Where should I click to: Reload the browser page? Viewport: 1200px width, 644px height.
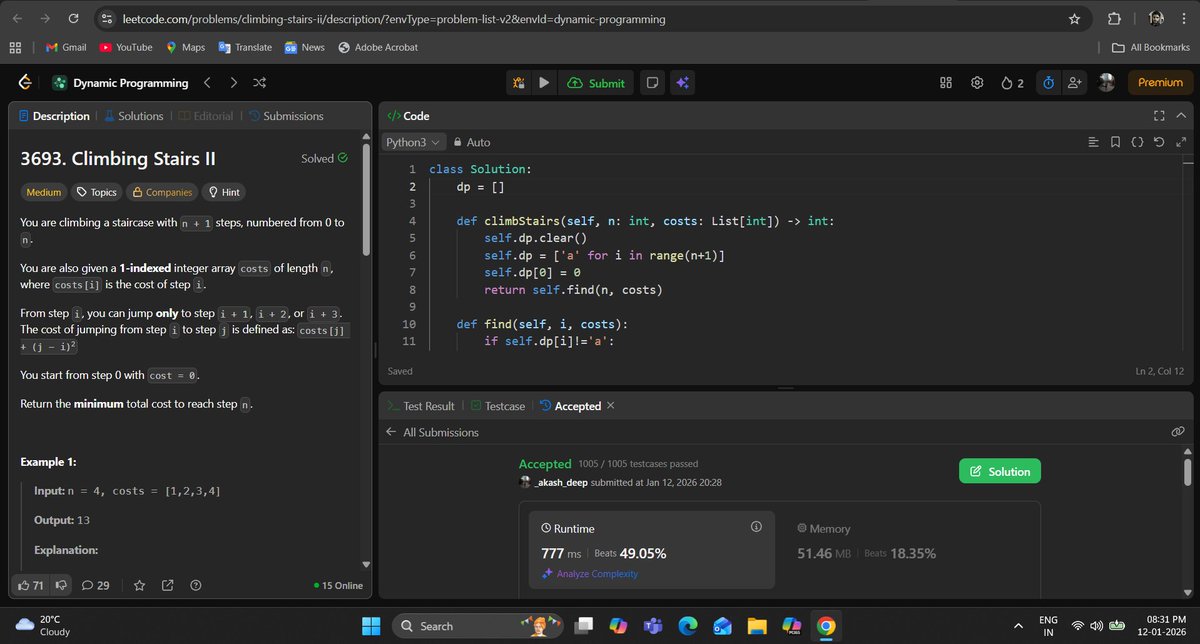[74, 19]
